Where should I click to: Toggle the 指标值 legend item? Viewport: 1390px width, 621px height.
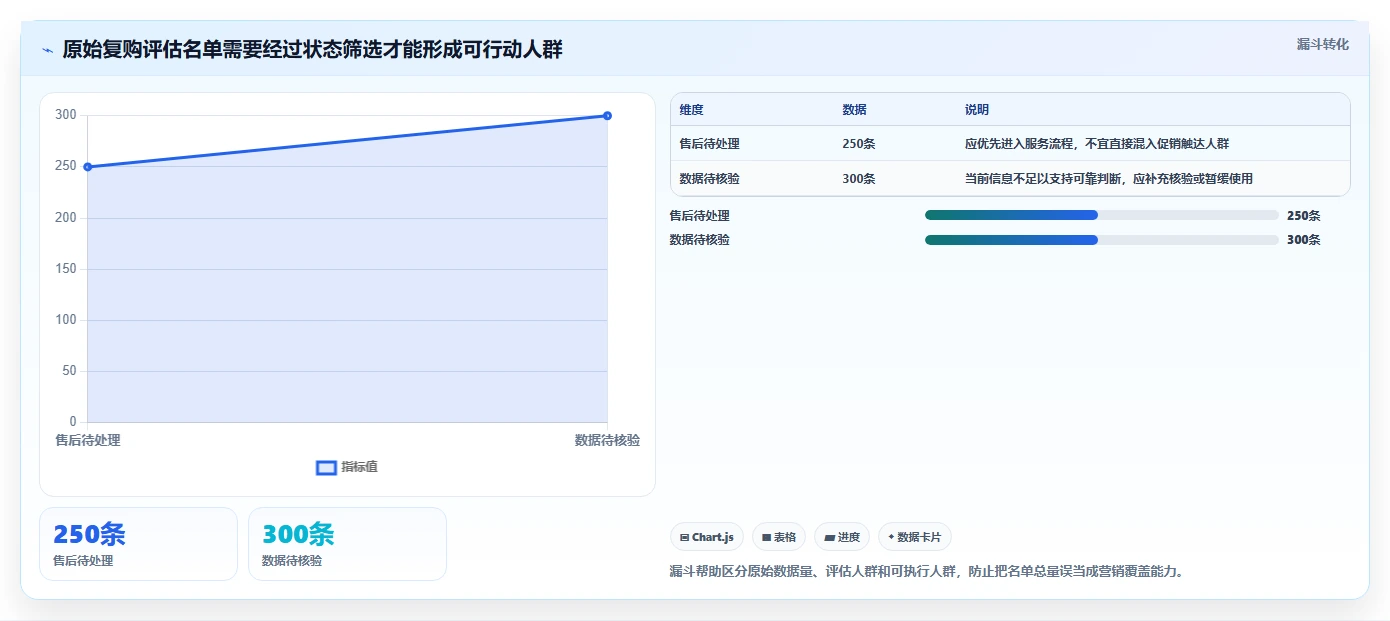click(x=346, y=467)
